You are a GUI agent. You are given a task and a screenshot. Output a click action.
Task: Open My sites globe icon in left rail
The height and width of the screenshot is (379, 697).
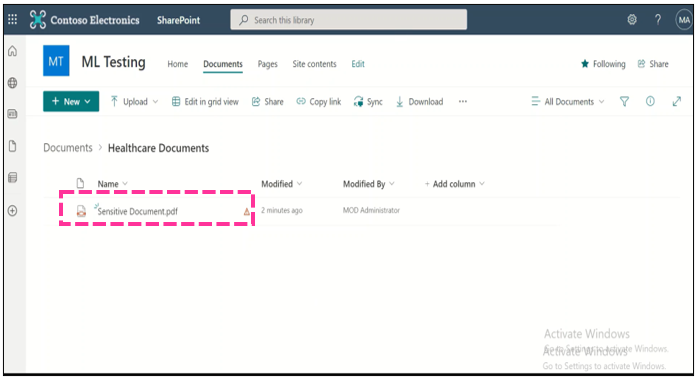point(12,83)
